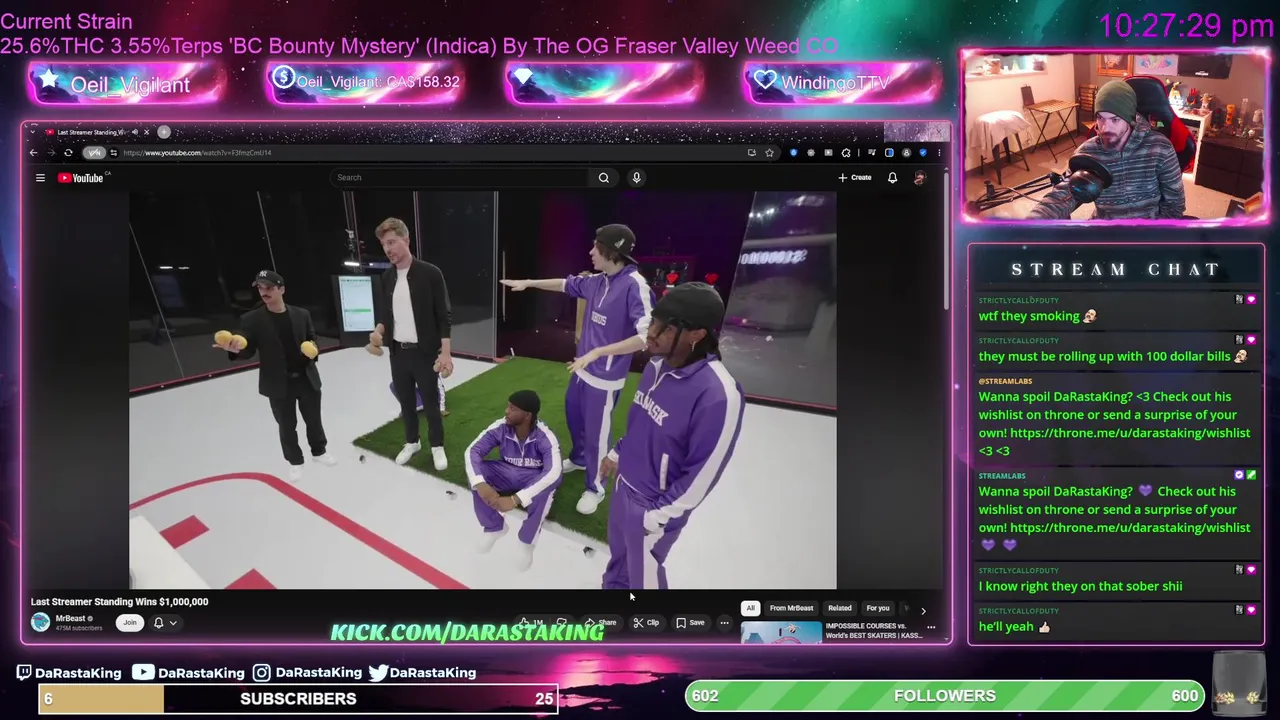Open the YouTube hamburger guide menu
1280x720 pixels.
(x=40, y=178)
